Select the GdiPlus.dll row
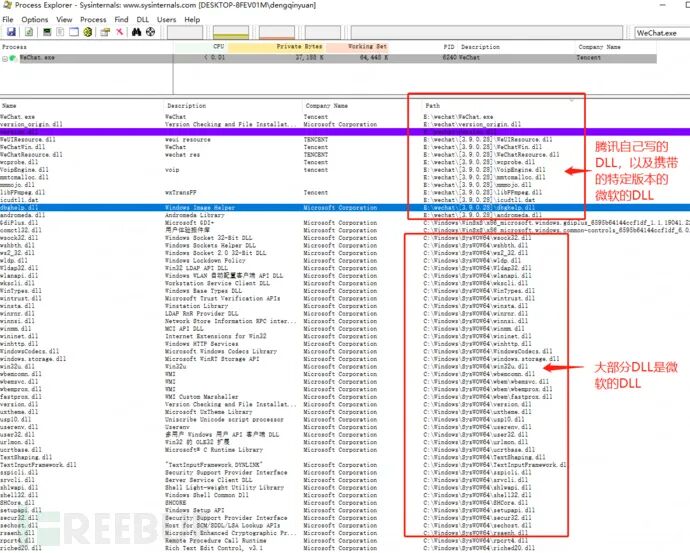 click(x=345, y=223)
